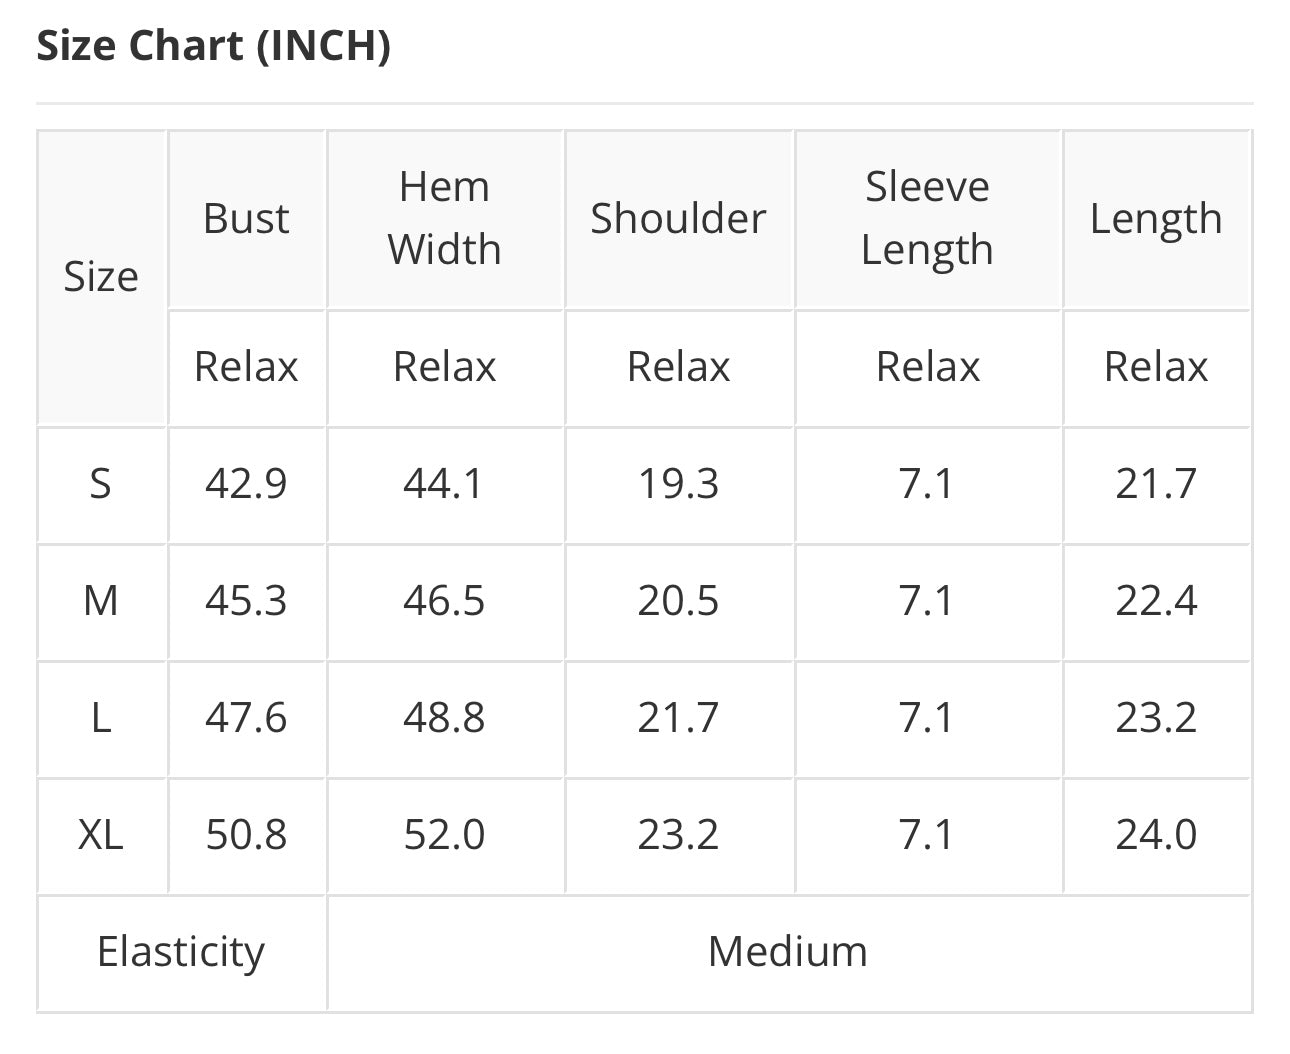Select the XL size row label

101,835
